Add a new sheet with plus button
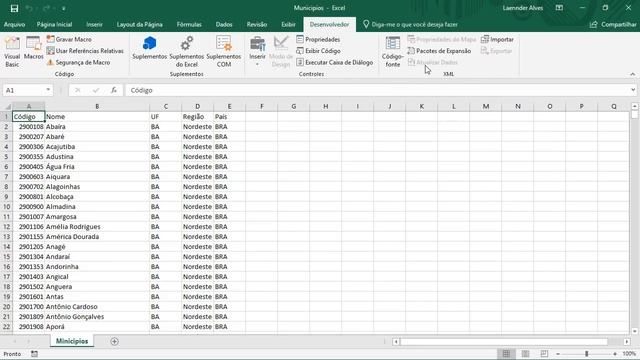This screenshot has height=360, width=640. (x=114, y=341)
